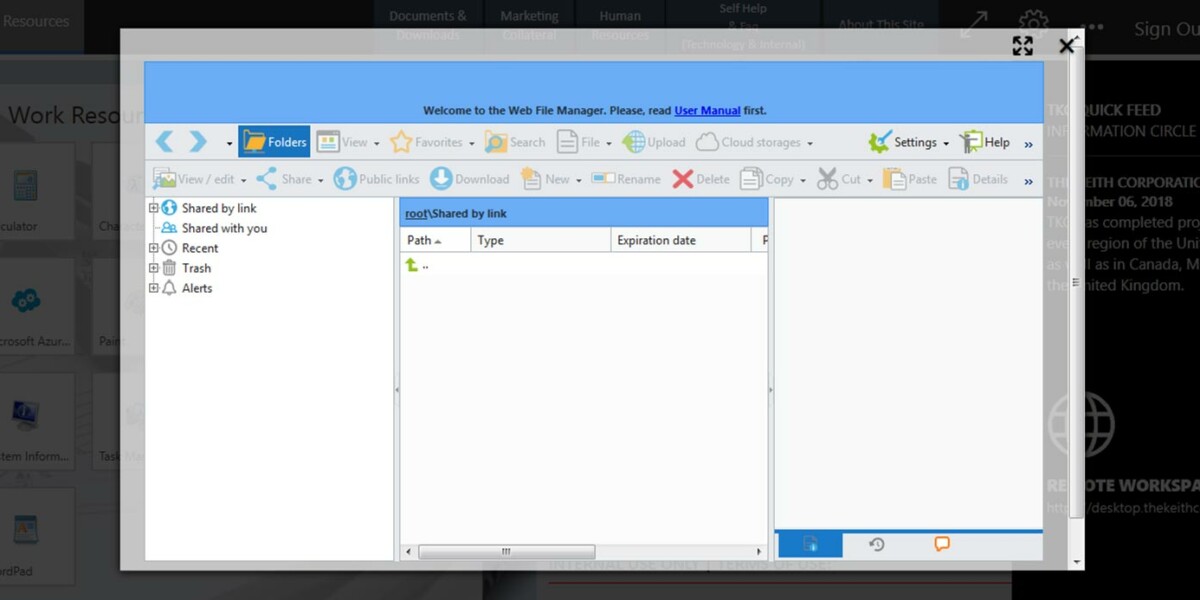Sort files by the Path column header
The image size is (1200, 600).
(x=417, y=240)
